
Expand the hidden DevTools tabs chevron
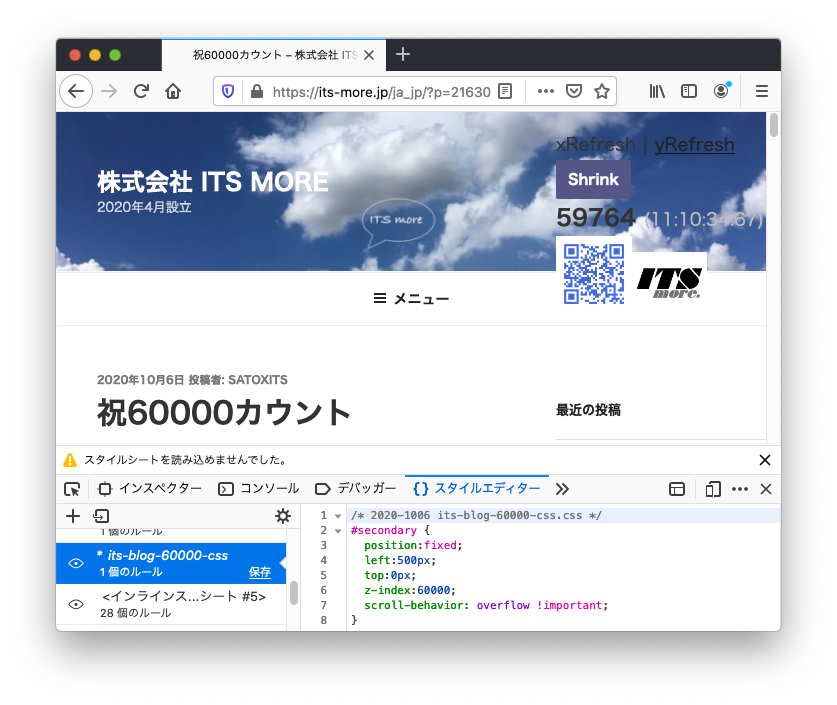point(562,489)
